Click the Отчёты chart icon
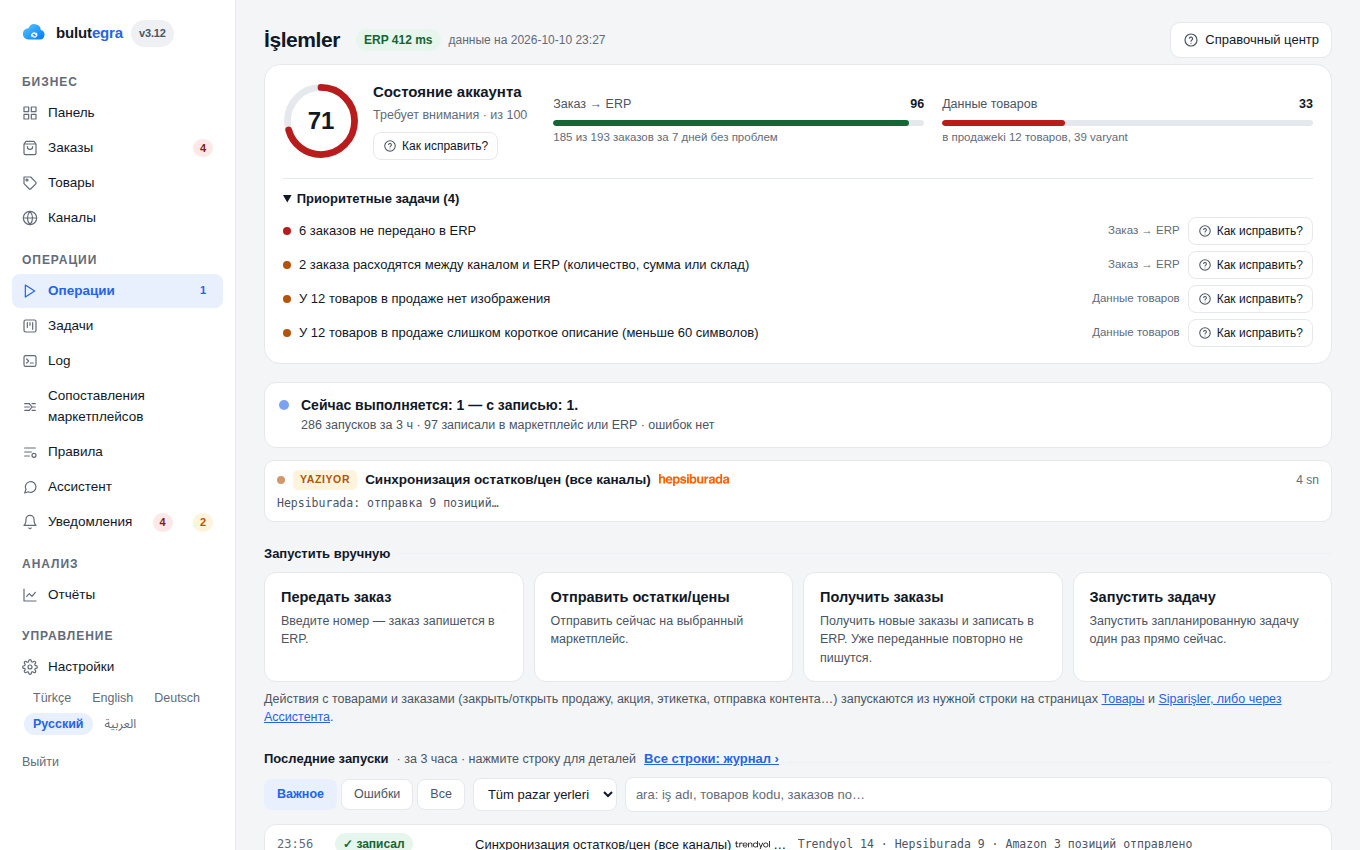The width and height of the screenshot is (1360, 850). click(30, 595)
